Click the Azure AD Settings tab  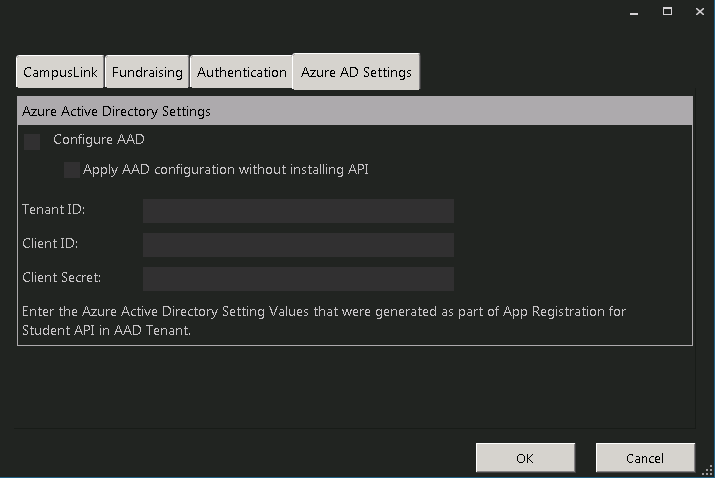coord(356,72)
